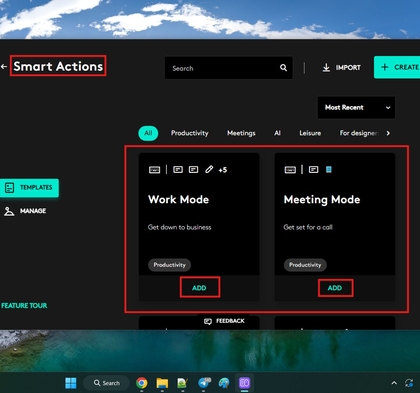Click the first window icon after Work Mode divider
420x393 pixels.
[x=178, y=170]
